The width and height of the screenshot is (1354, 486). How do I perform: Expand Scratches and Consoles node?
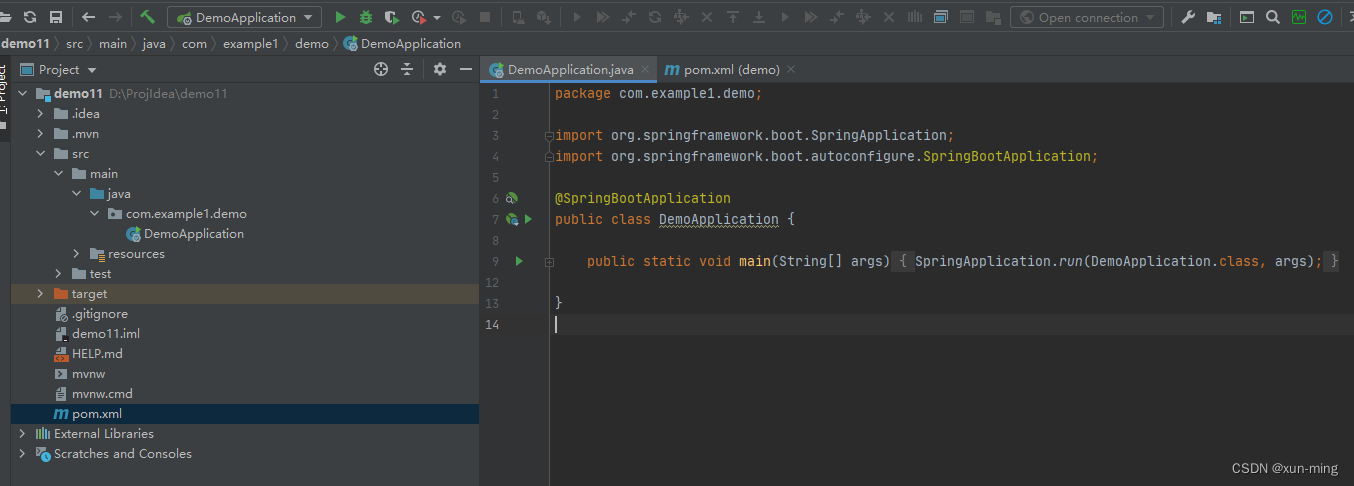pyautogui.click(x=23, y=454)
